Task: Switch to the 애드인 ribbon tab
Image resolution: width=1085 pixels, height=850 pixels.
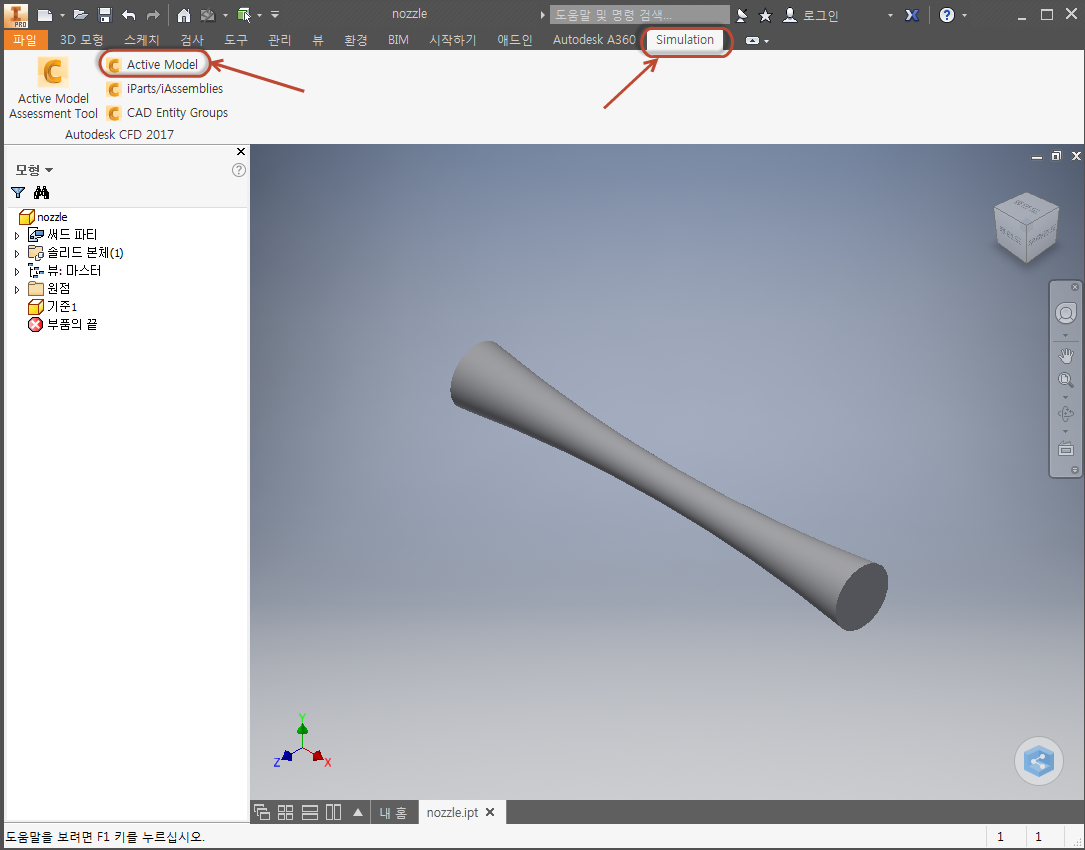Action: (515, 39)
